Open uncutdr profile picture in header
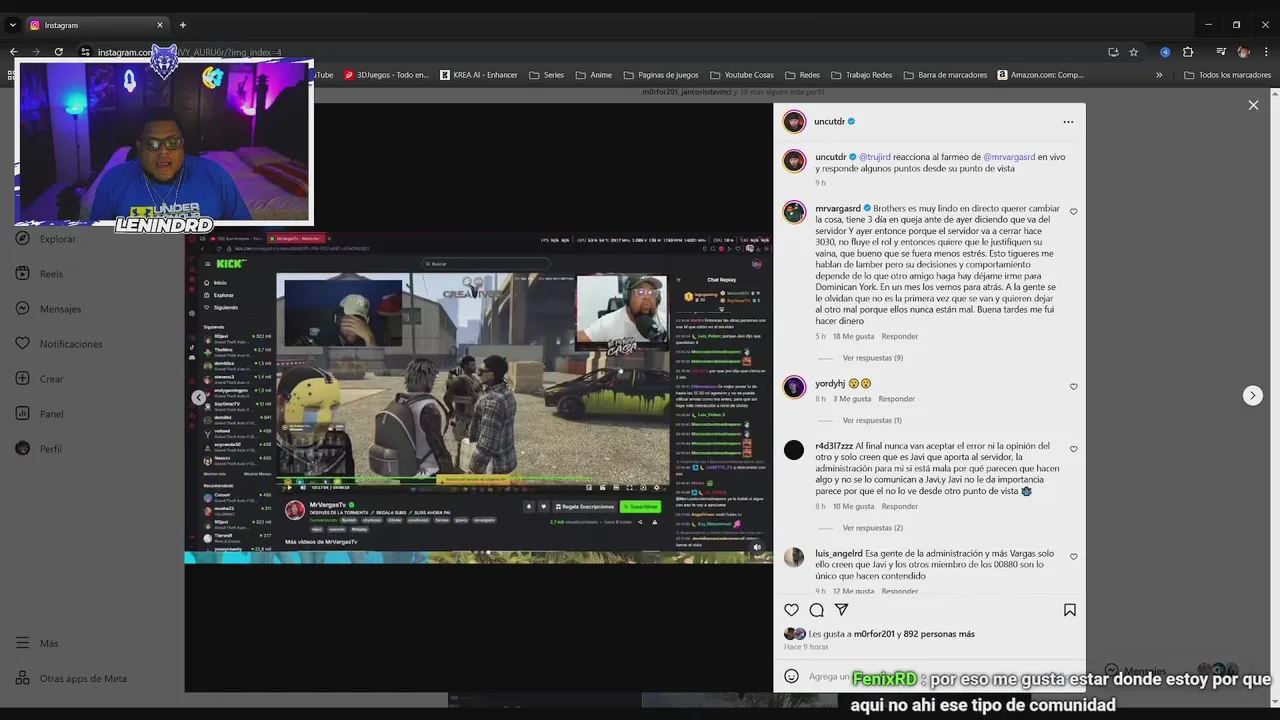 pos(794,122)
